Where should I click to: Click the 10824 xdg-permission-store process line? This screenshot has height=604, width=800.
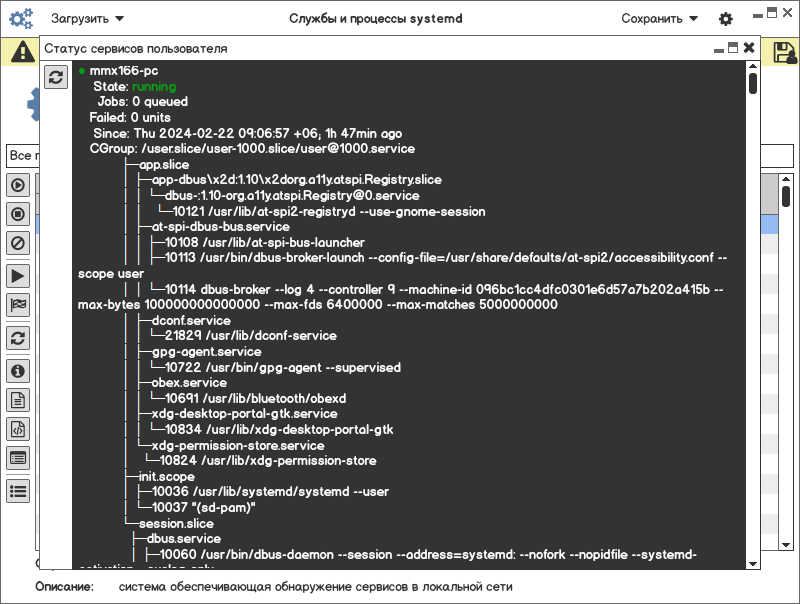pos(268,461)
